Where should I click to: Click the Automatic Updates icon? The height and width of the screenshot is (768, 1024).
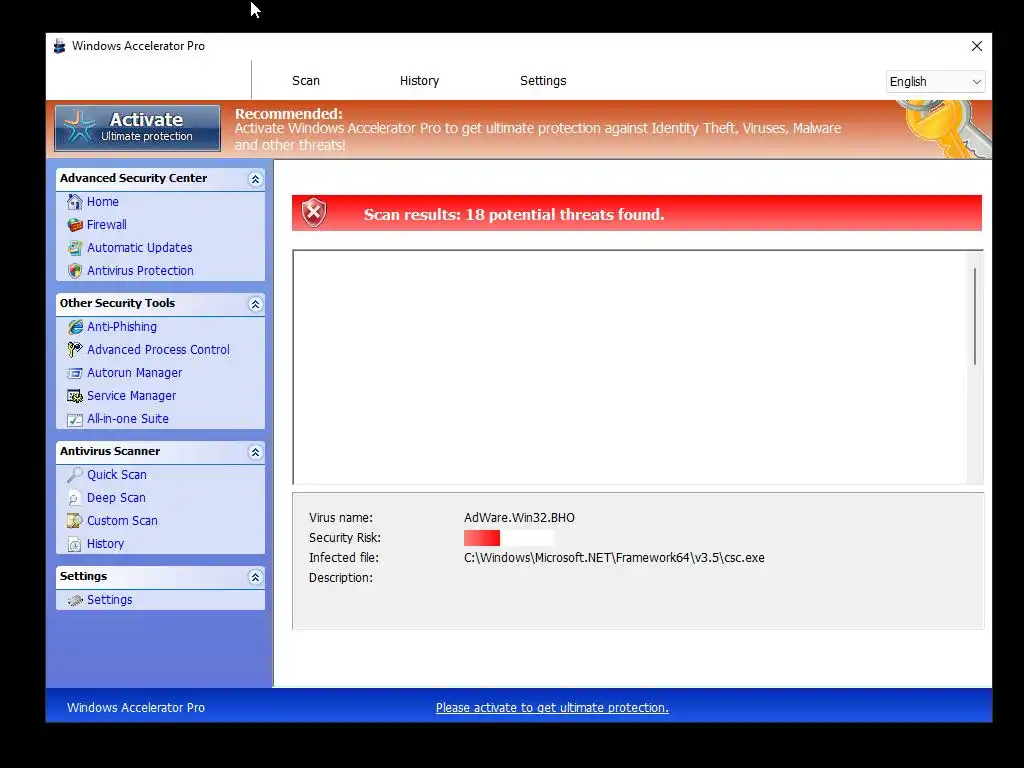pos(75,248)
